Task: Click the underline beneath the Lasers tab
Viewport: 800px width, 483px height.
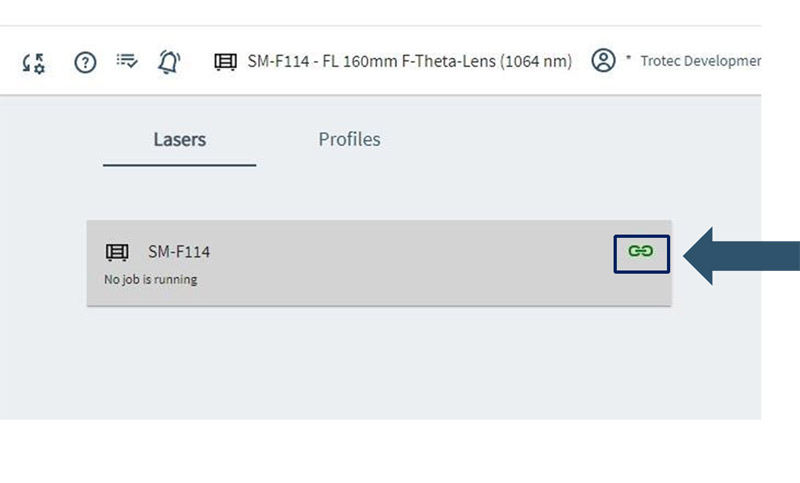Action: point(179,164)
